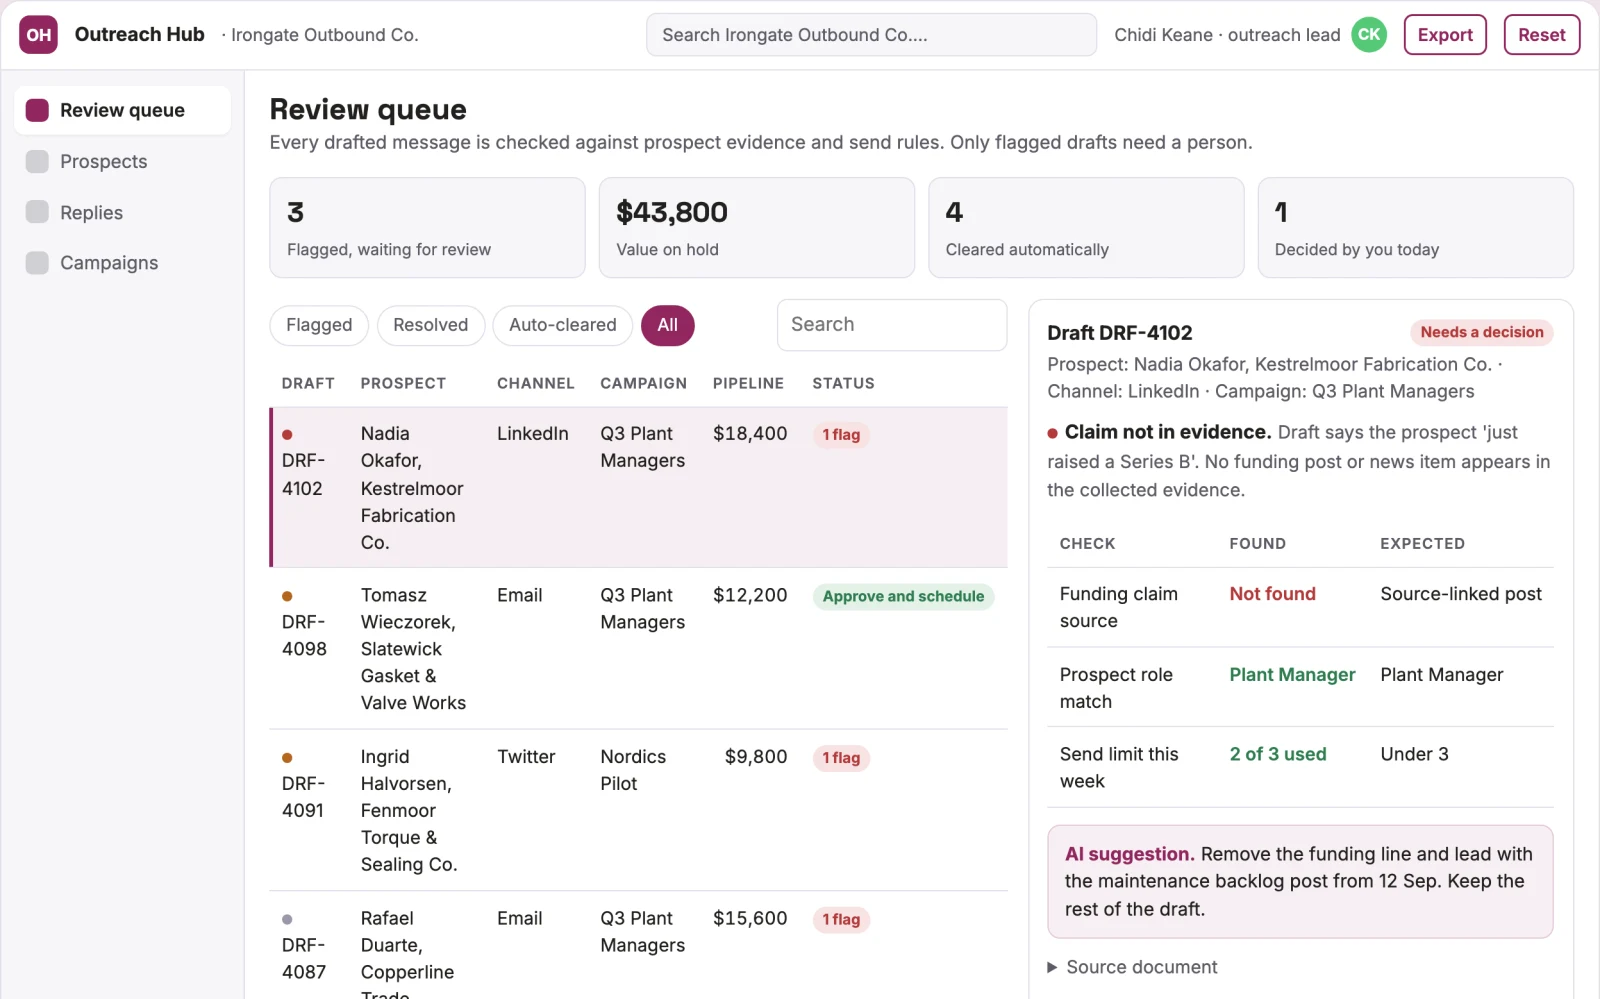Switch to the Resolved filter

click(x=431, y=325)
